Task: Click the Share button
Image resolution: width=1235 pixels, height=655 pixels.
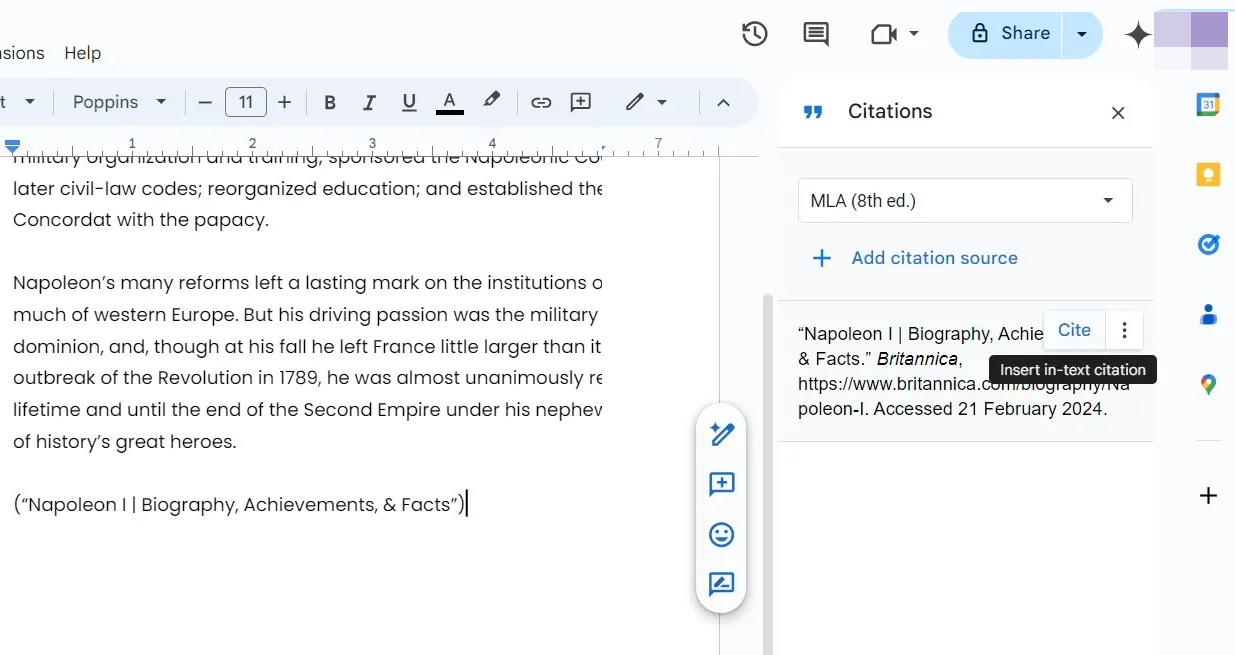Action: pos(1009,34)
